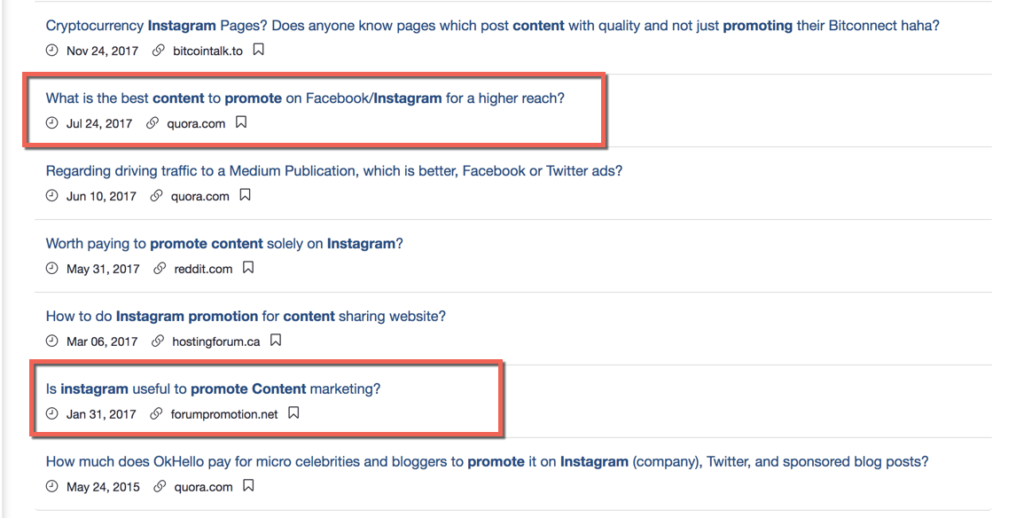Image resolution: width=1024 pixels, height=518 pixels.
Task: Bookmark the forumpromotion.net result
Action: pos(294,413)
